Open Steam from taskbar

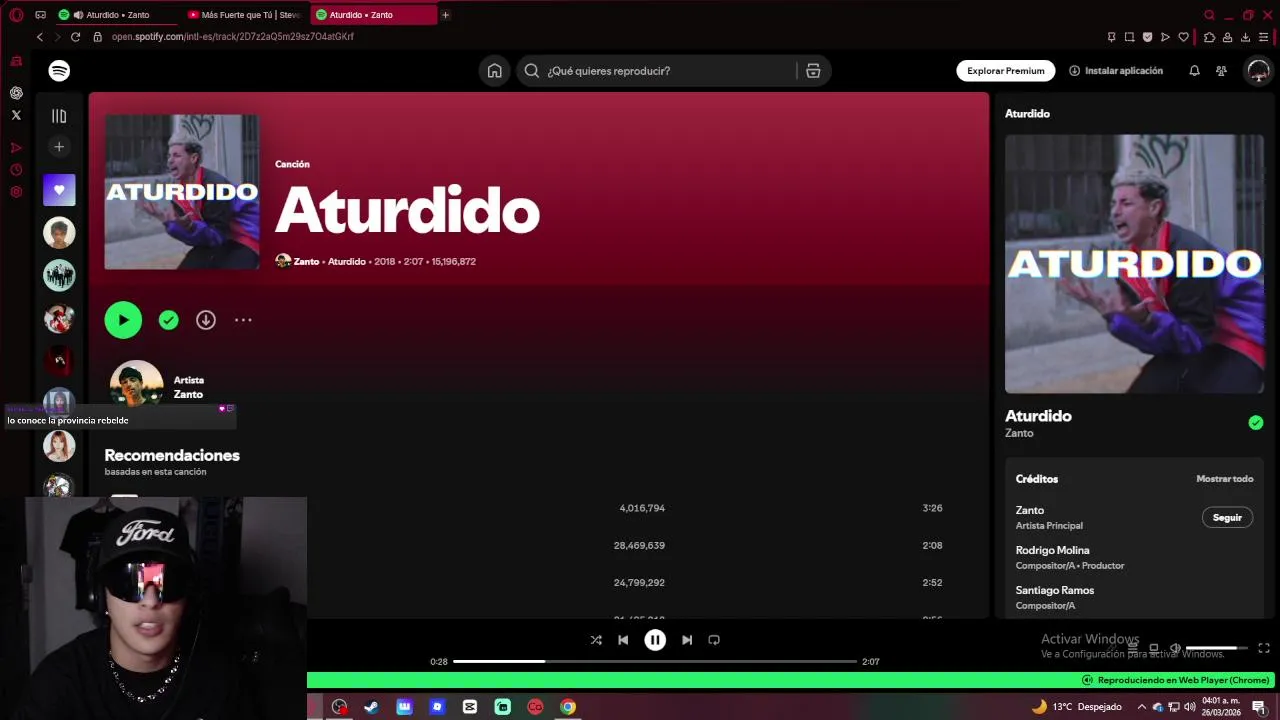371,707
